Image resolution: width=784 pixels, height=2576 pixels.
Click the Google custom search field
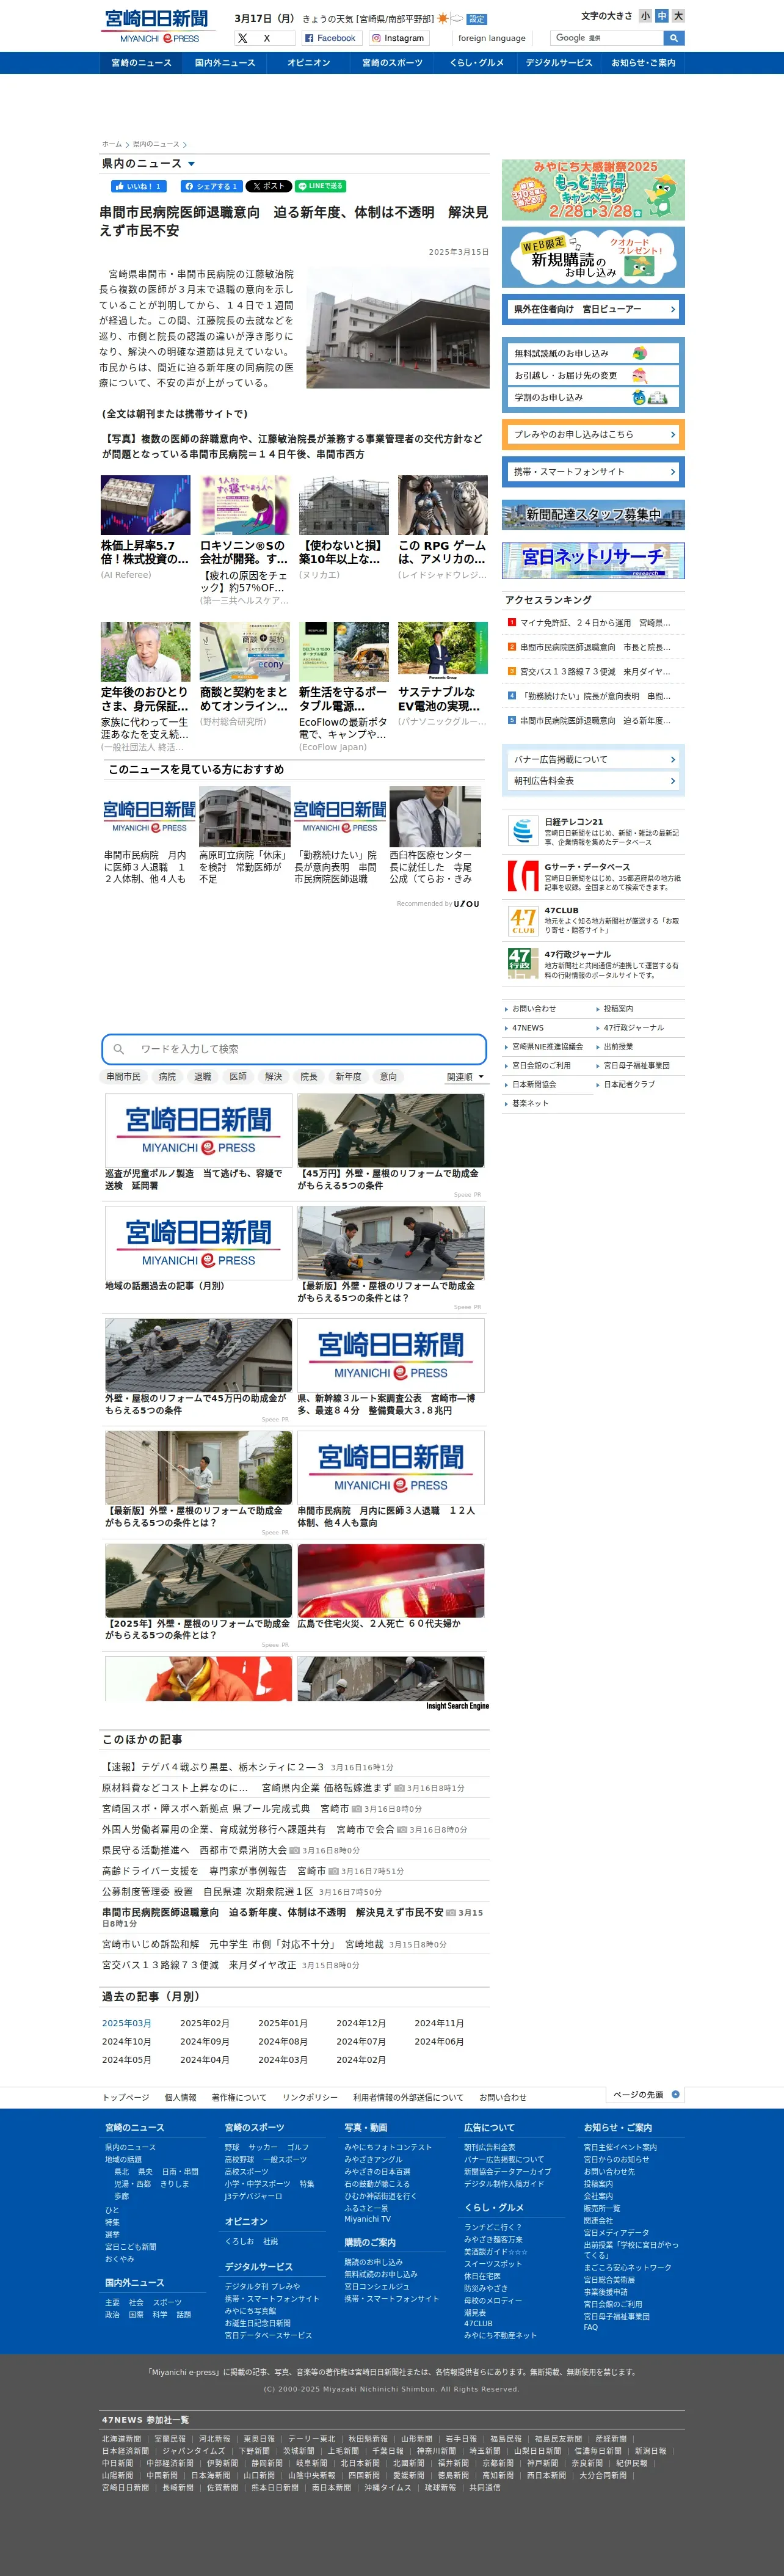(606, 38)
